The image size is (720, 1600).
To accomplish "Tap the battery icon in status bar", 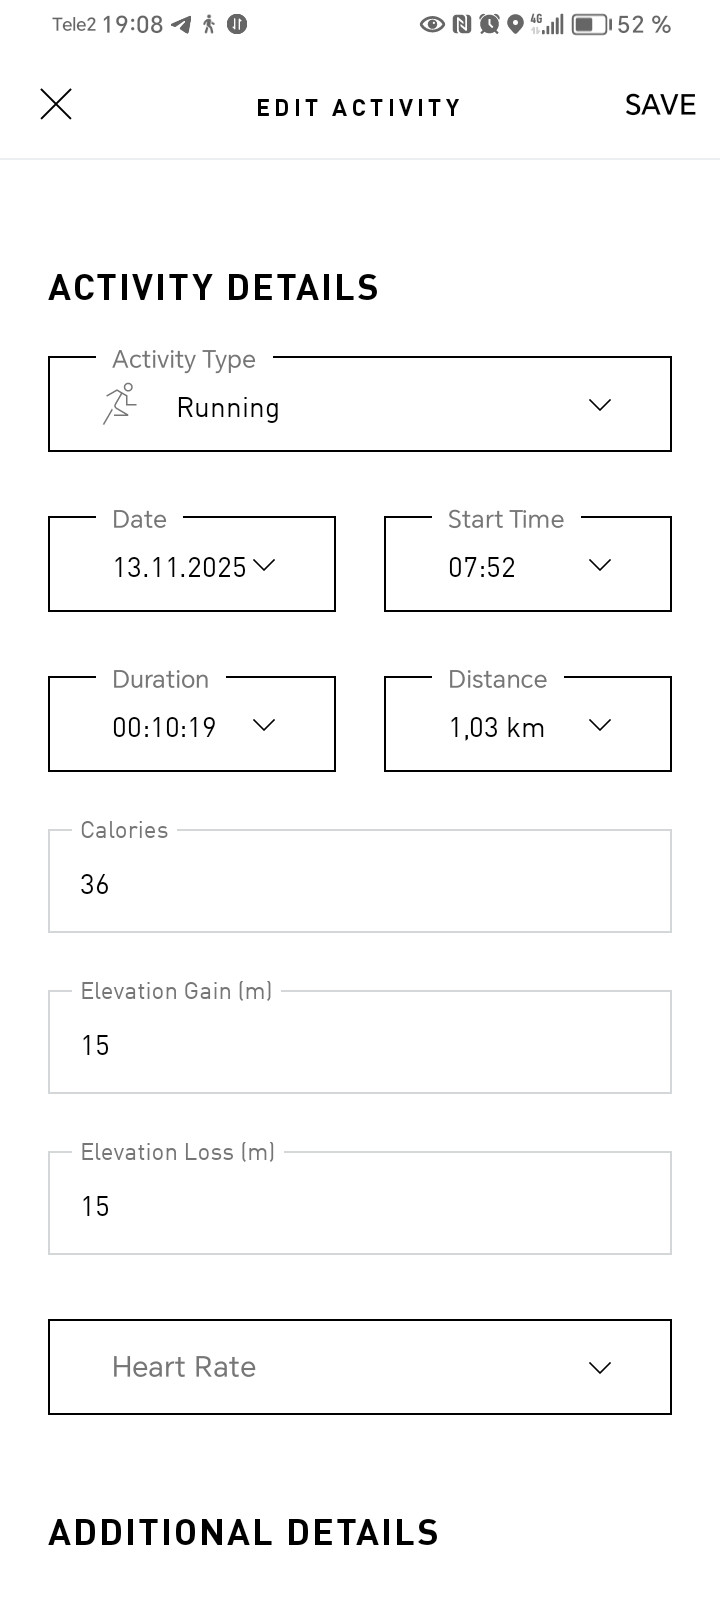I will click(x=591, y=24).
